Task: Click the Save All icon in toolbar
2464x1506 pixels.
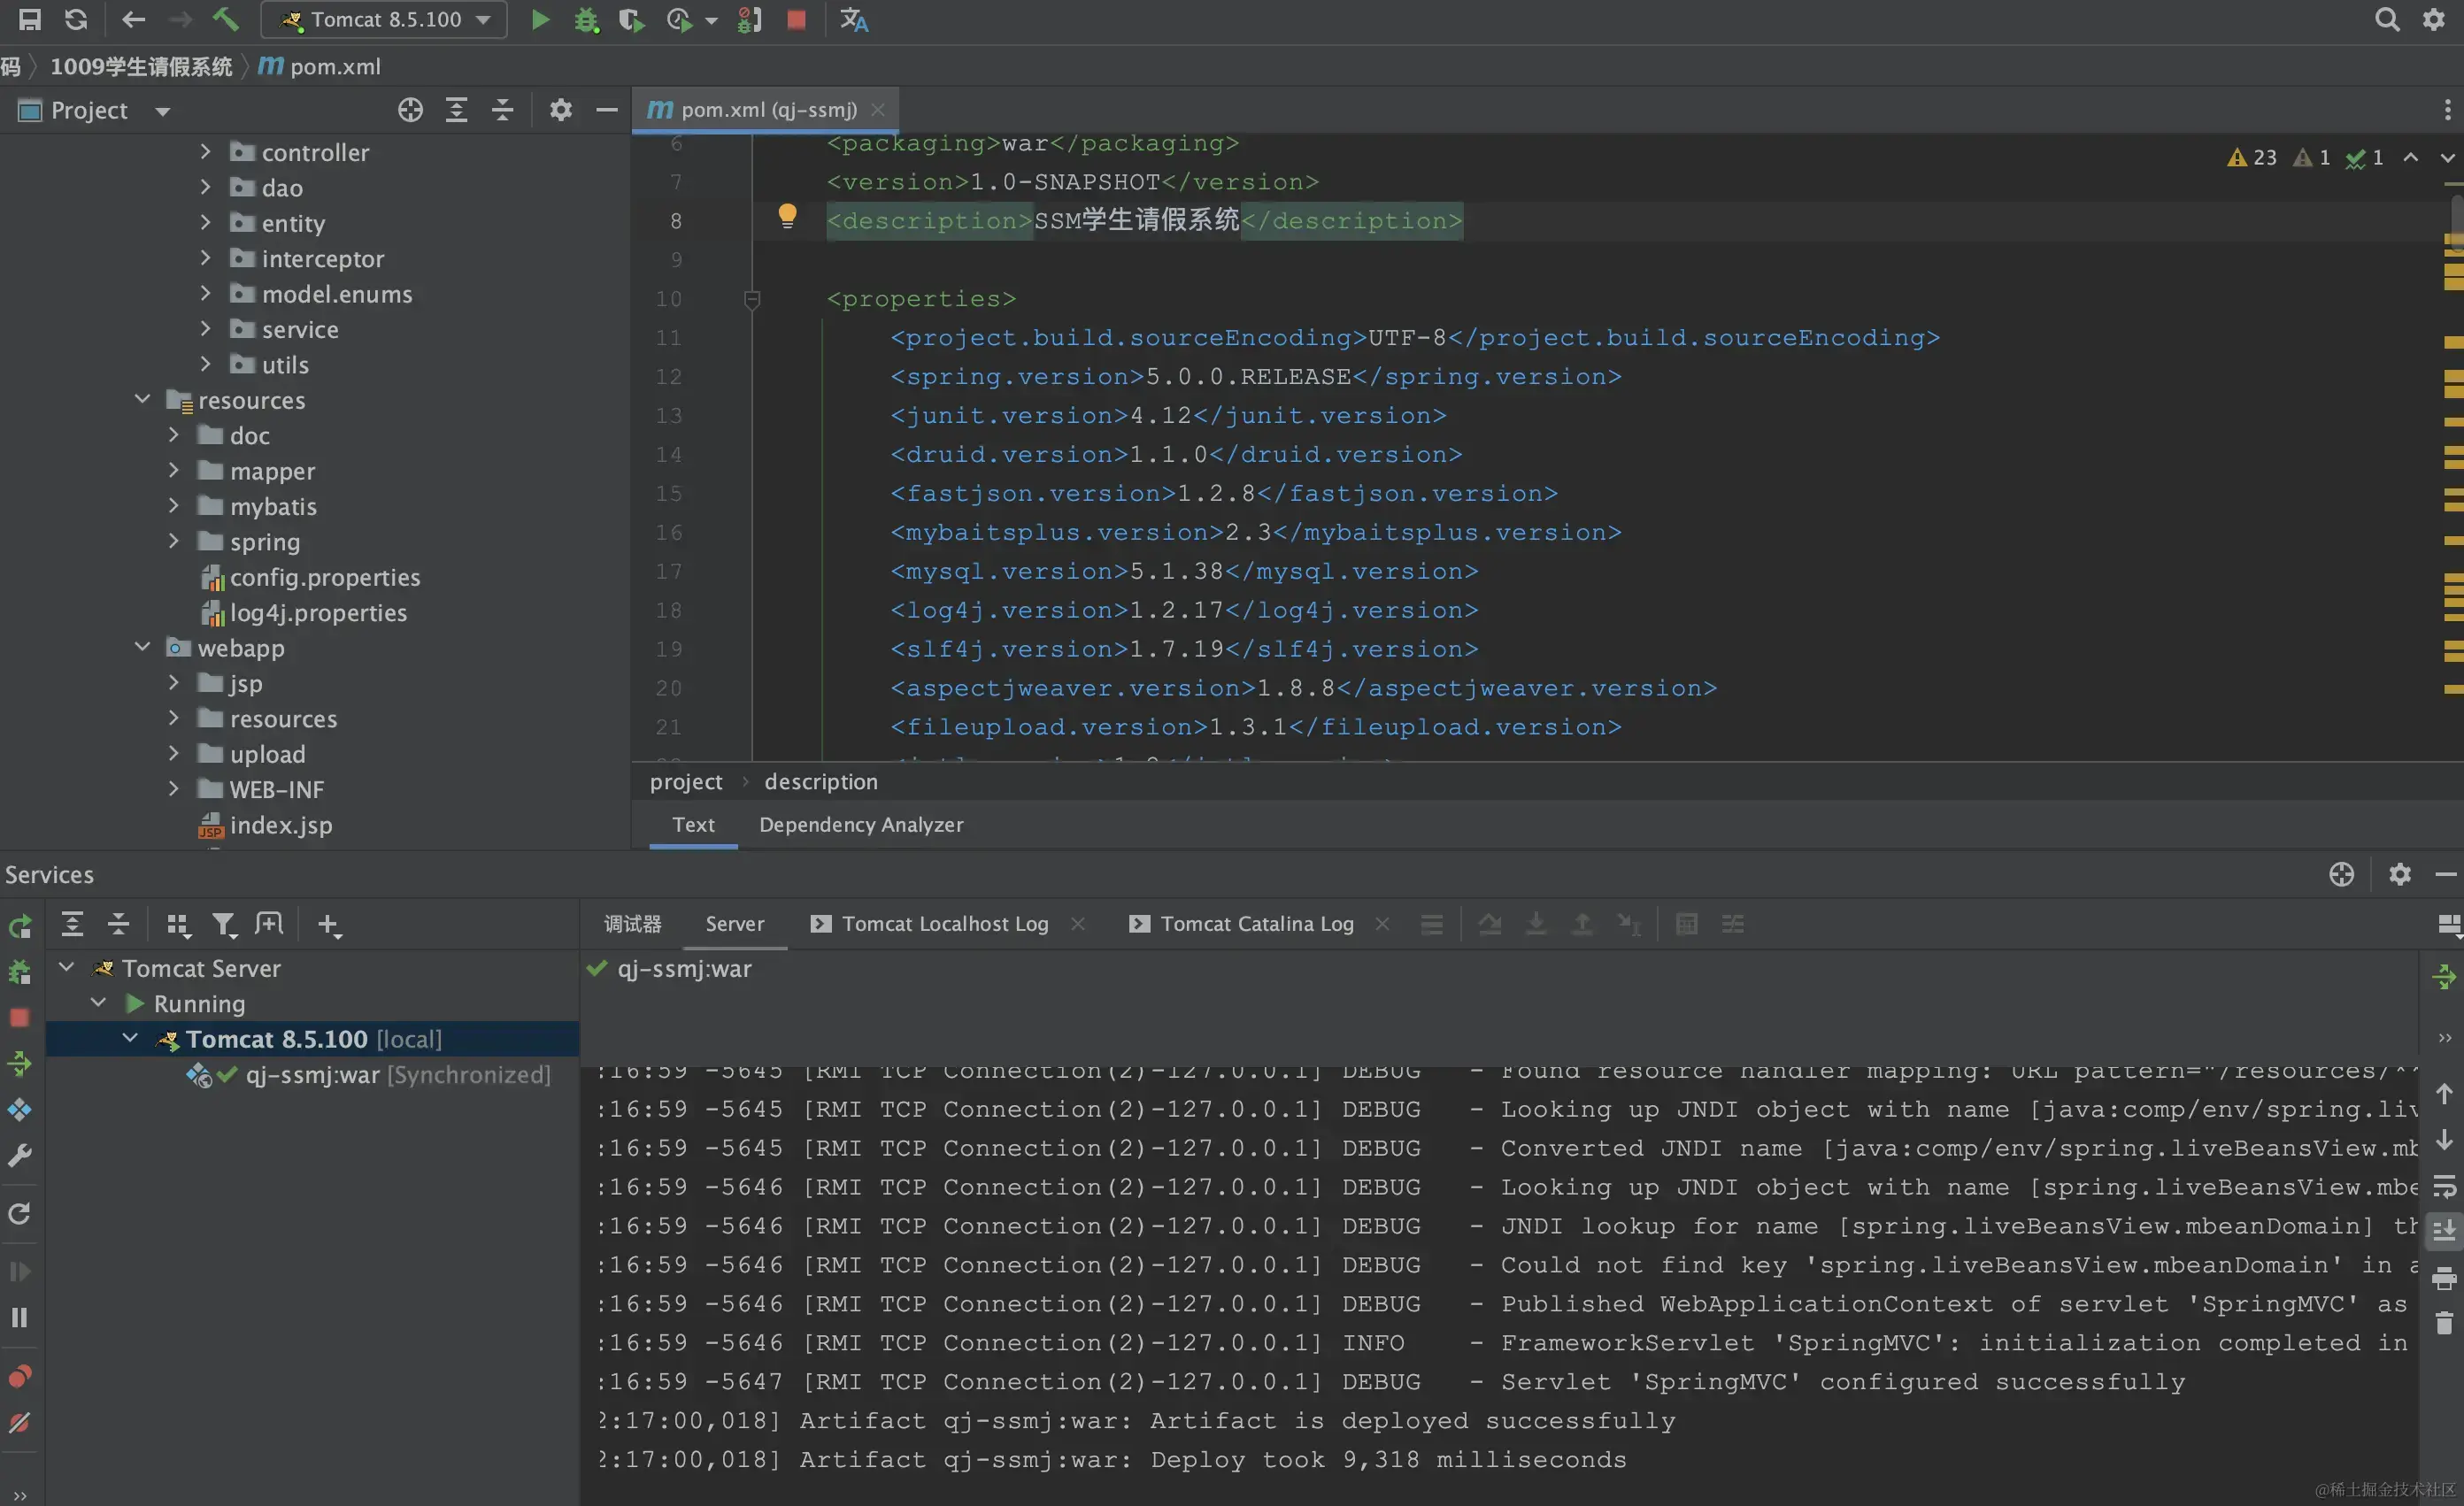Action: tap(30, 19)
